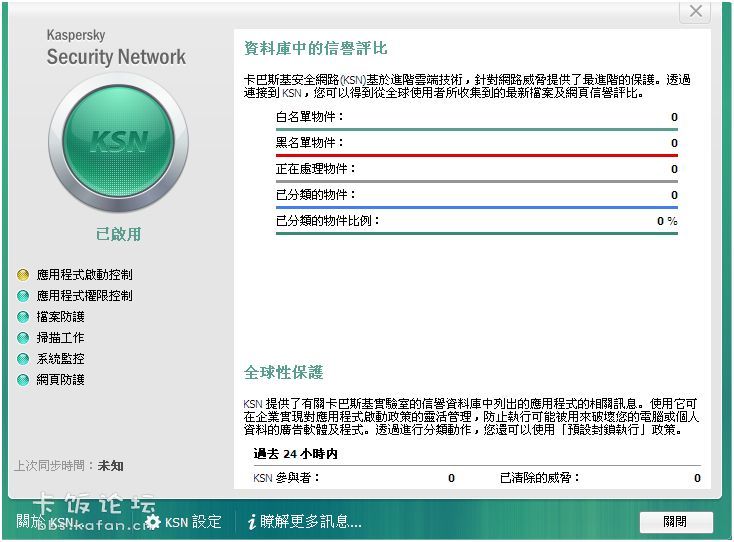Click the 已啟用 status label
The height and width of the screenshot is (542, 734).
click(118, 234)
